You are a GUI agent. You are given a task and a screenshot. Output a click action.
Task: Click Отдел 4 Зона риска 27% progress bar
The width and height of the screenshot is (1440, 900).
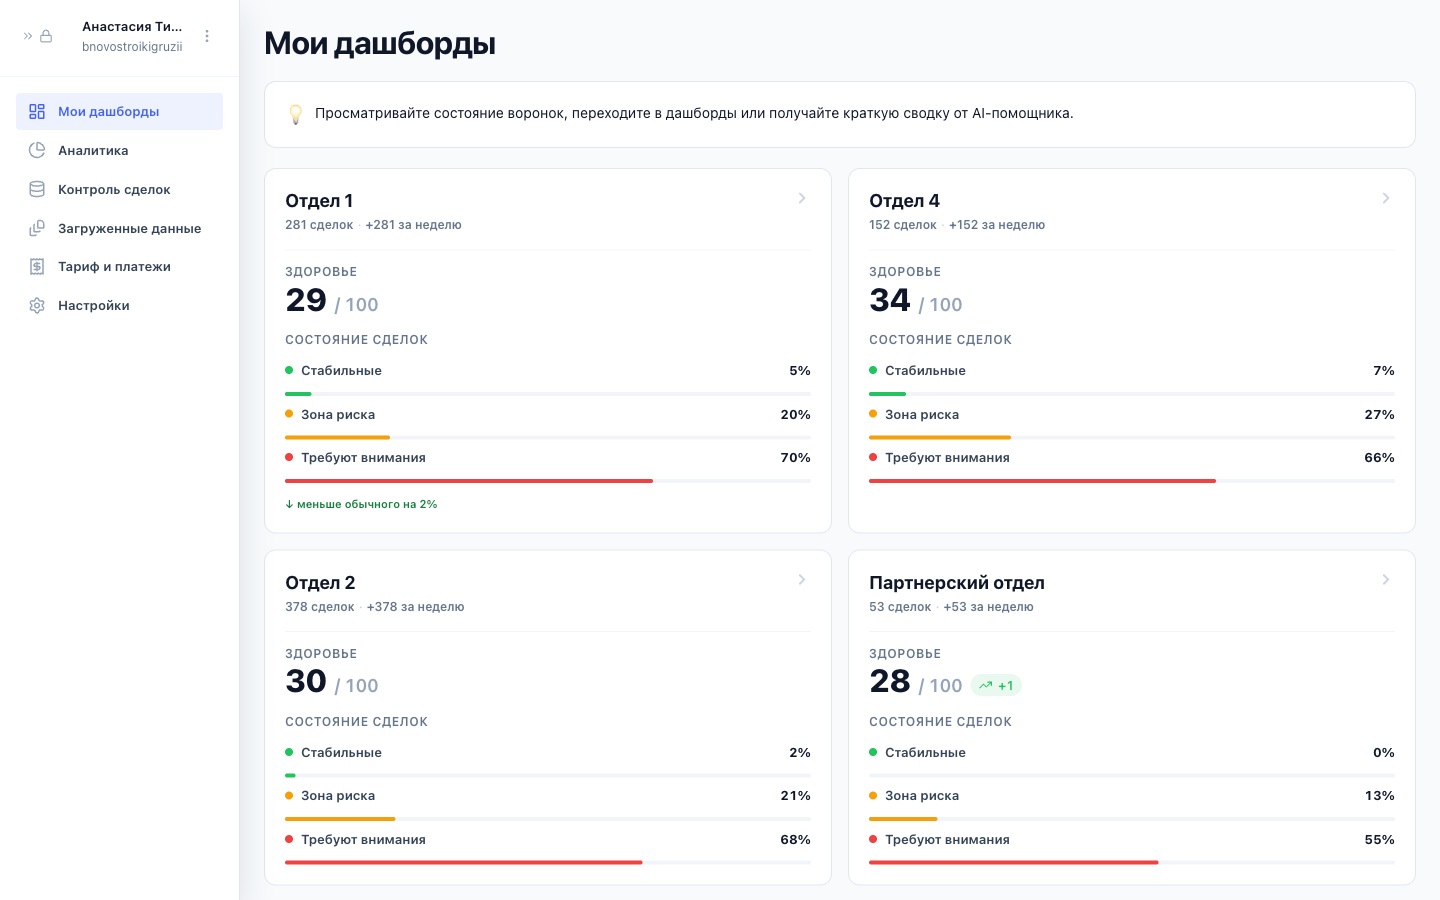click(1132, 437)
